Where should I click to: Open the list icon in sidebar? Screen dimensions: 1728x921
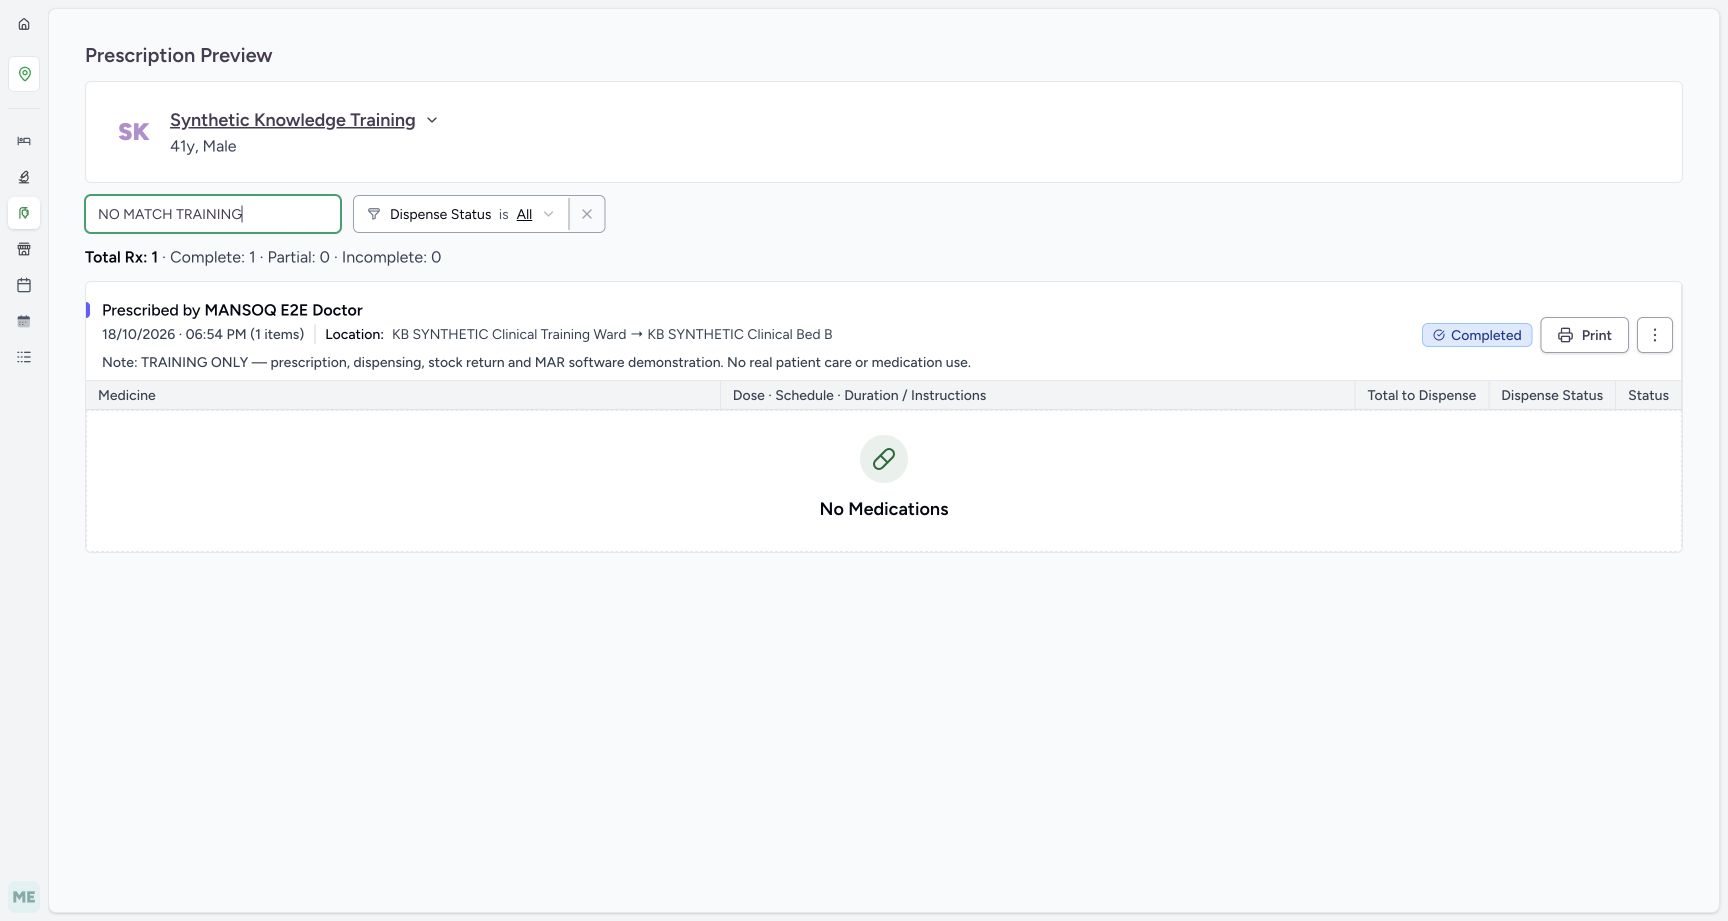coord(24,357)
